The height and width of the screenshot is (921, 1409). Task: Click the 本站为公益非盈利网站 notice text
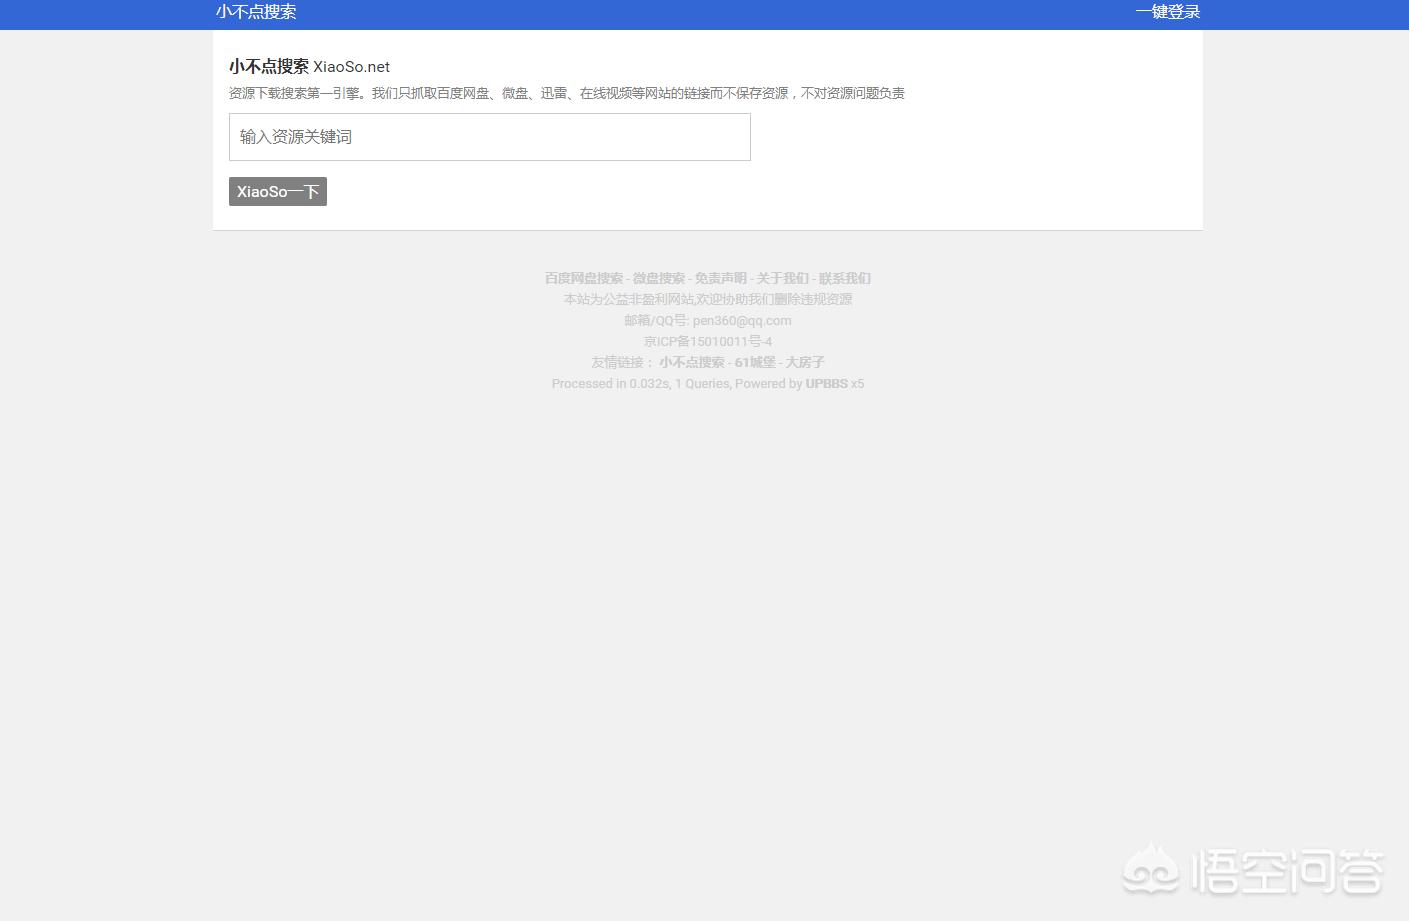707,299
